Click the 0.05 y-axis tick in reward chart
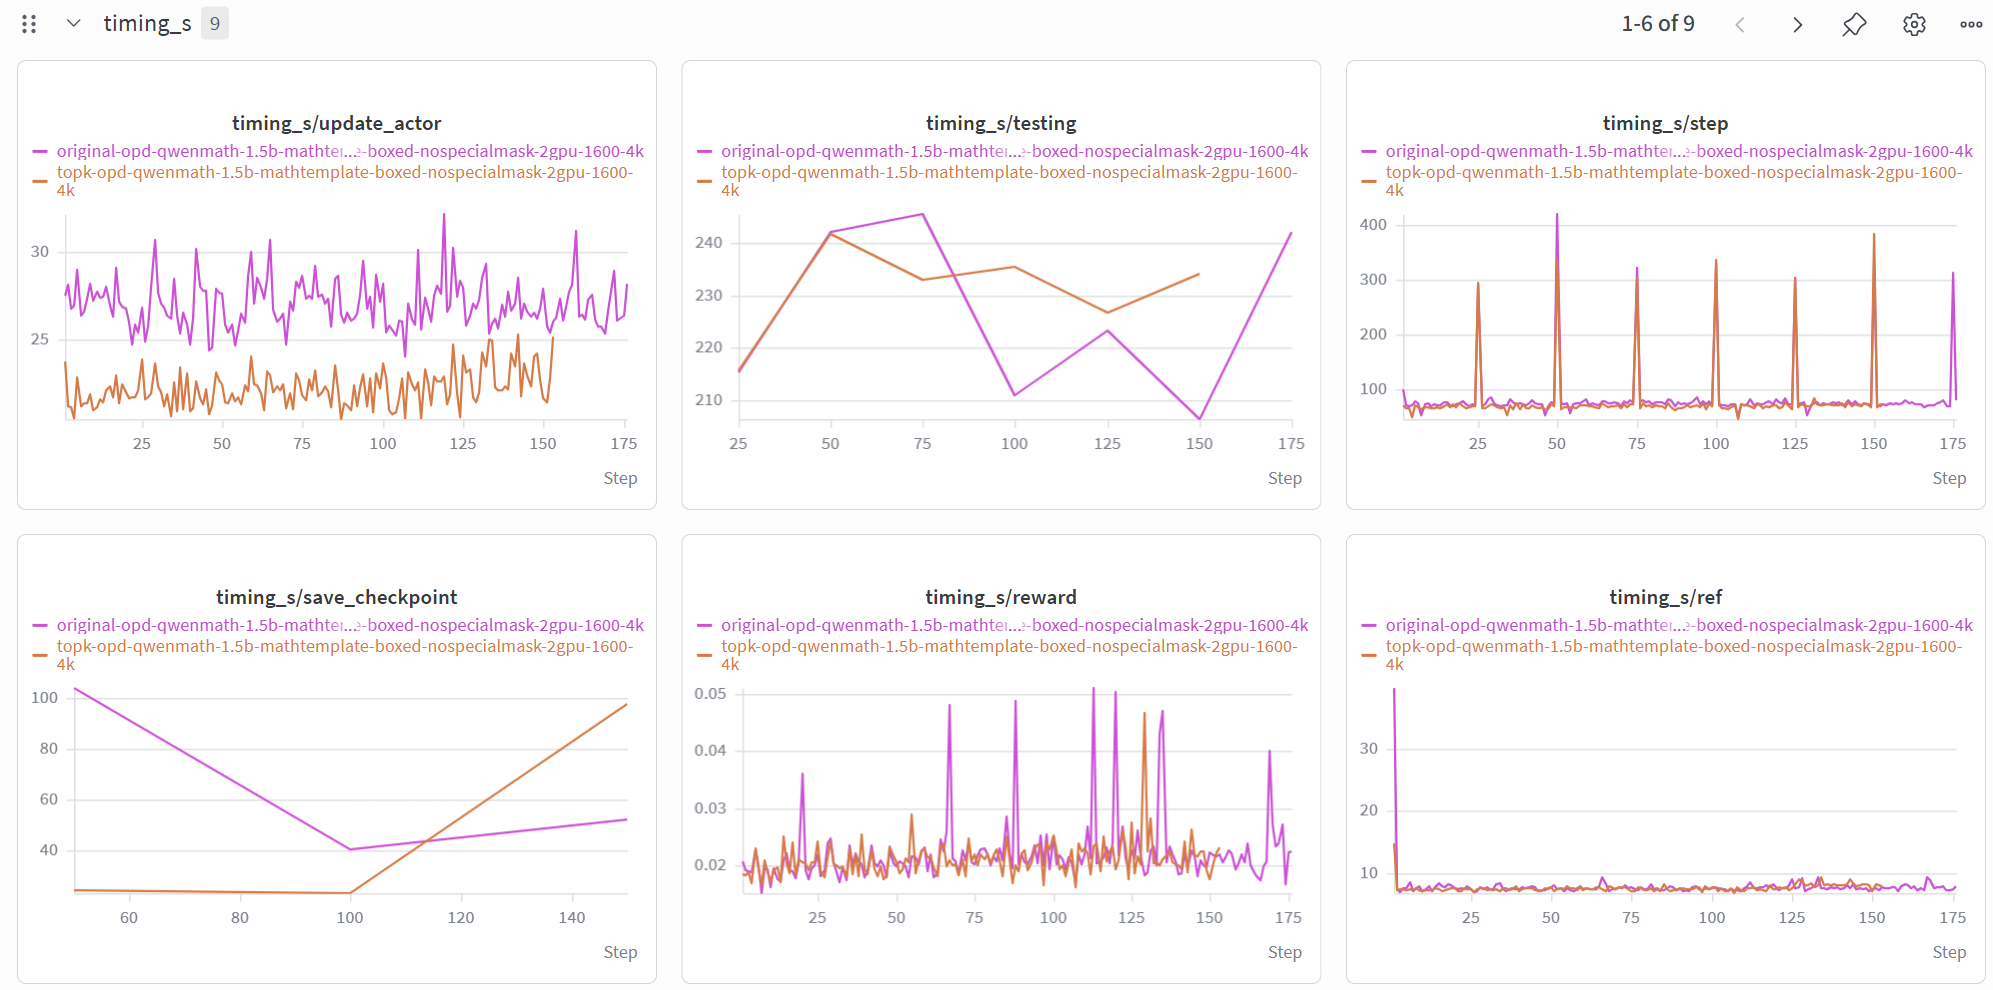Screen dimensions: 1993x990 (711, 694)
